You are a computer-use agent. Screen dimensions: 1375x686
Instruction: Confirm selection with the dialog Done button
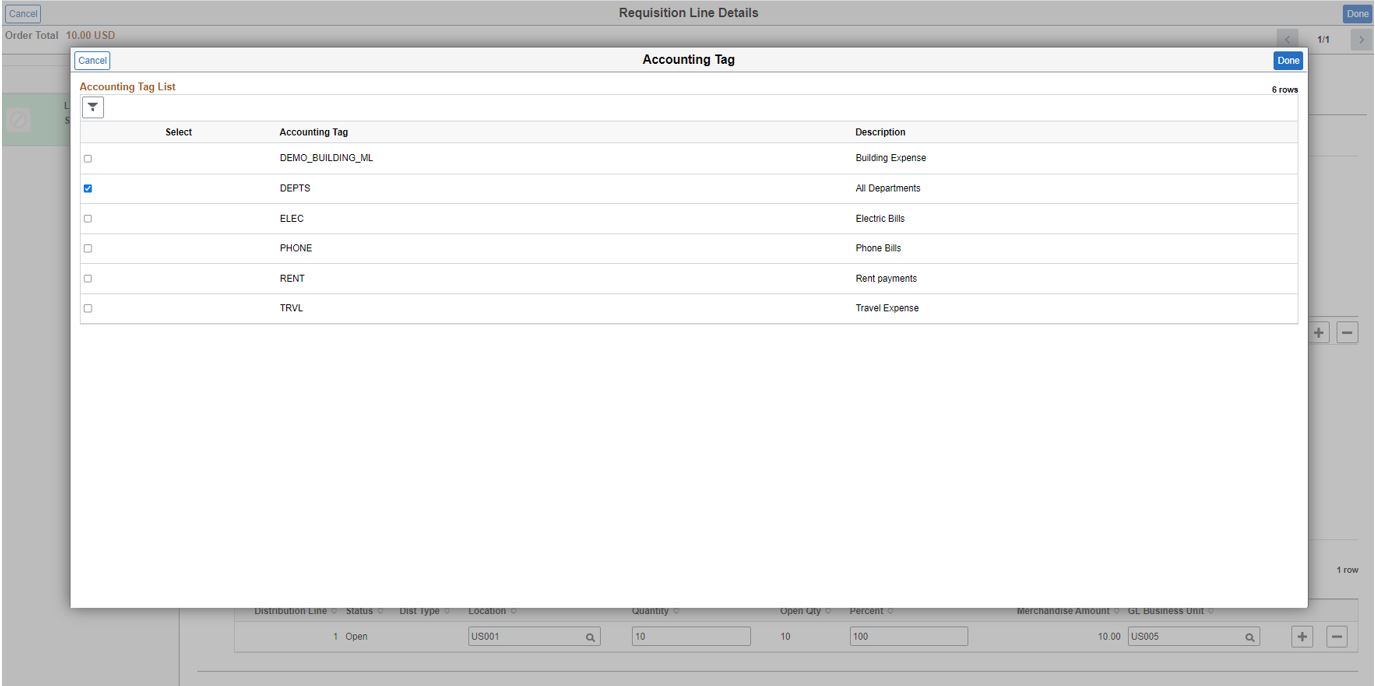(x=1288, y=60)
